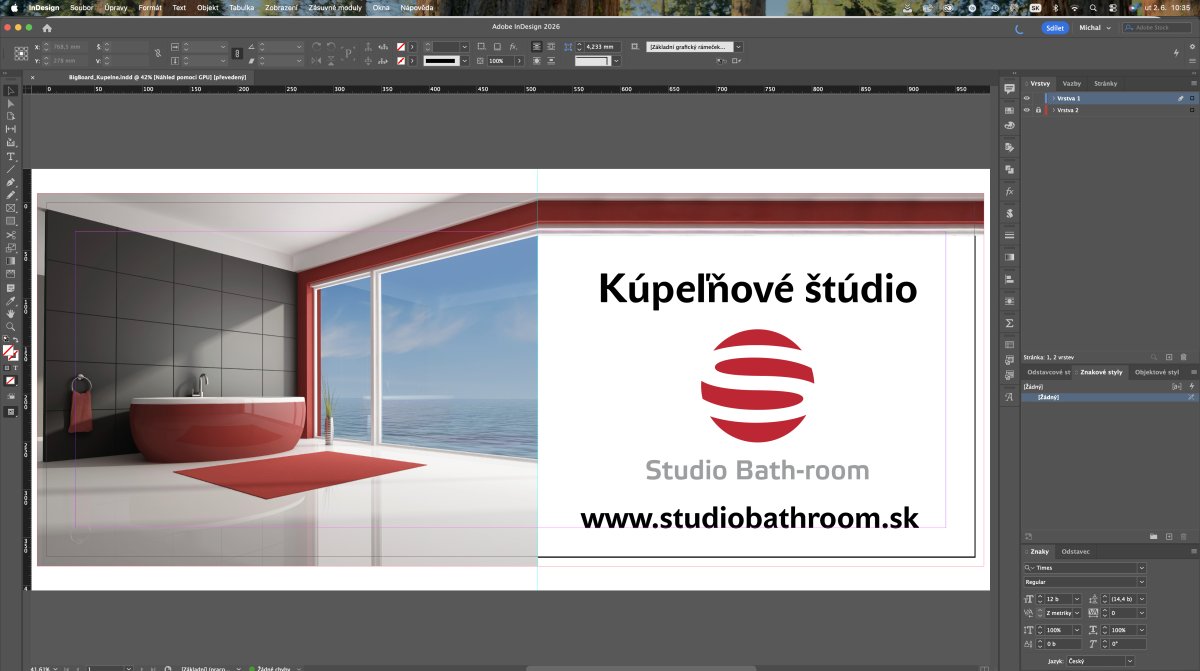Screen dimensions: 1200x671
Task: Open macOS Control Center icon
Action: point(1112,7)
